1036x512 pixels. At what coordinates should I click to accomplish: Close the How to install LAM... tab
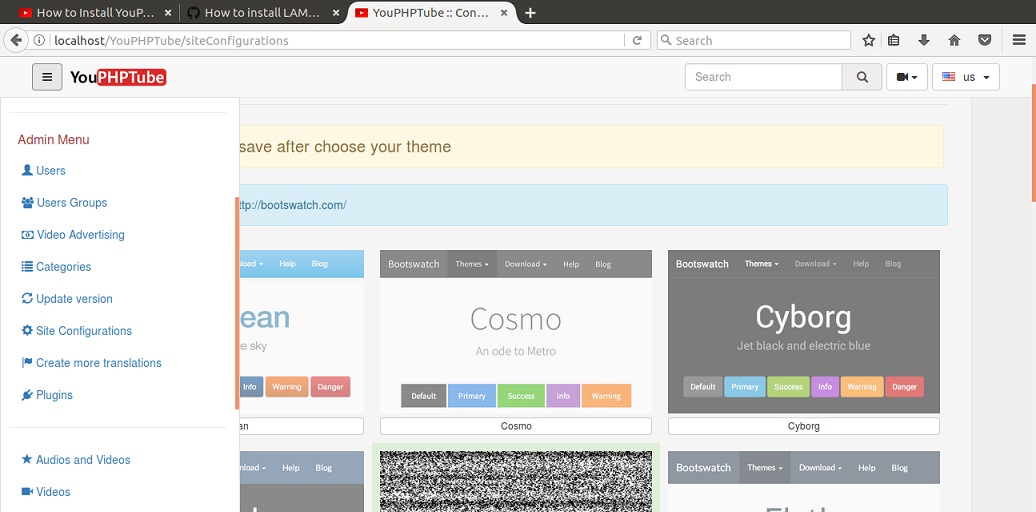coord(335,13)
